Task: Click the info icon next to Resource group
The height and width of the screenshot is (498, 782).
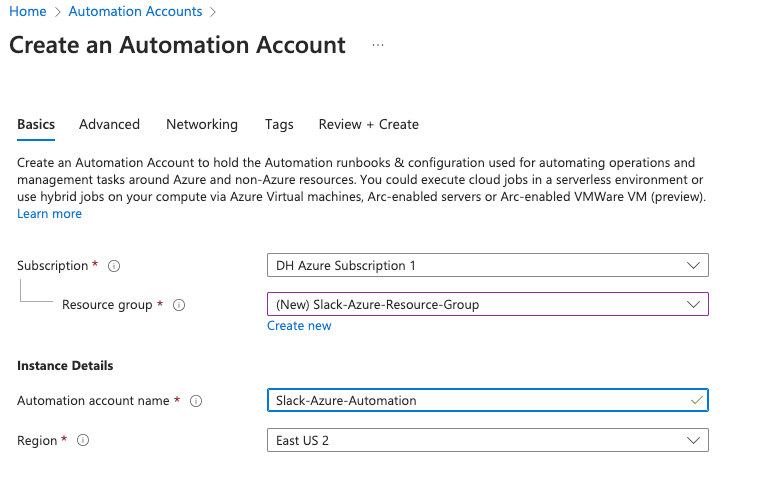Action: click(x=179, y=305)
